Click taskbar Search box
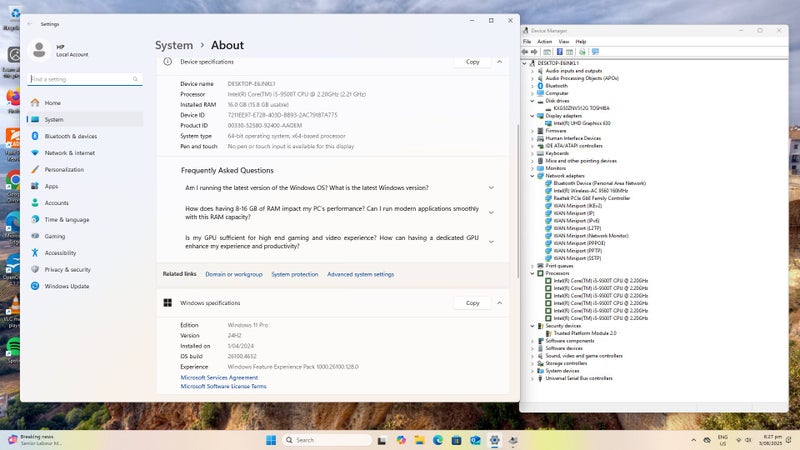 point(327,440)
